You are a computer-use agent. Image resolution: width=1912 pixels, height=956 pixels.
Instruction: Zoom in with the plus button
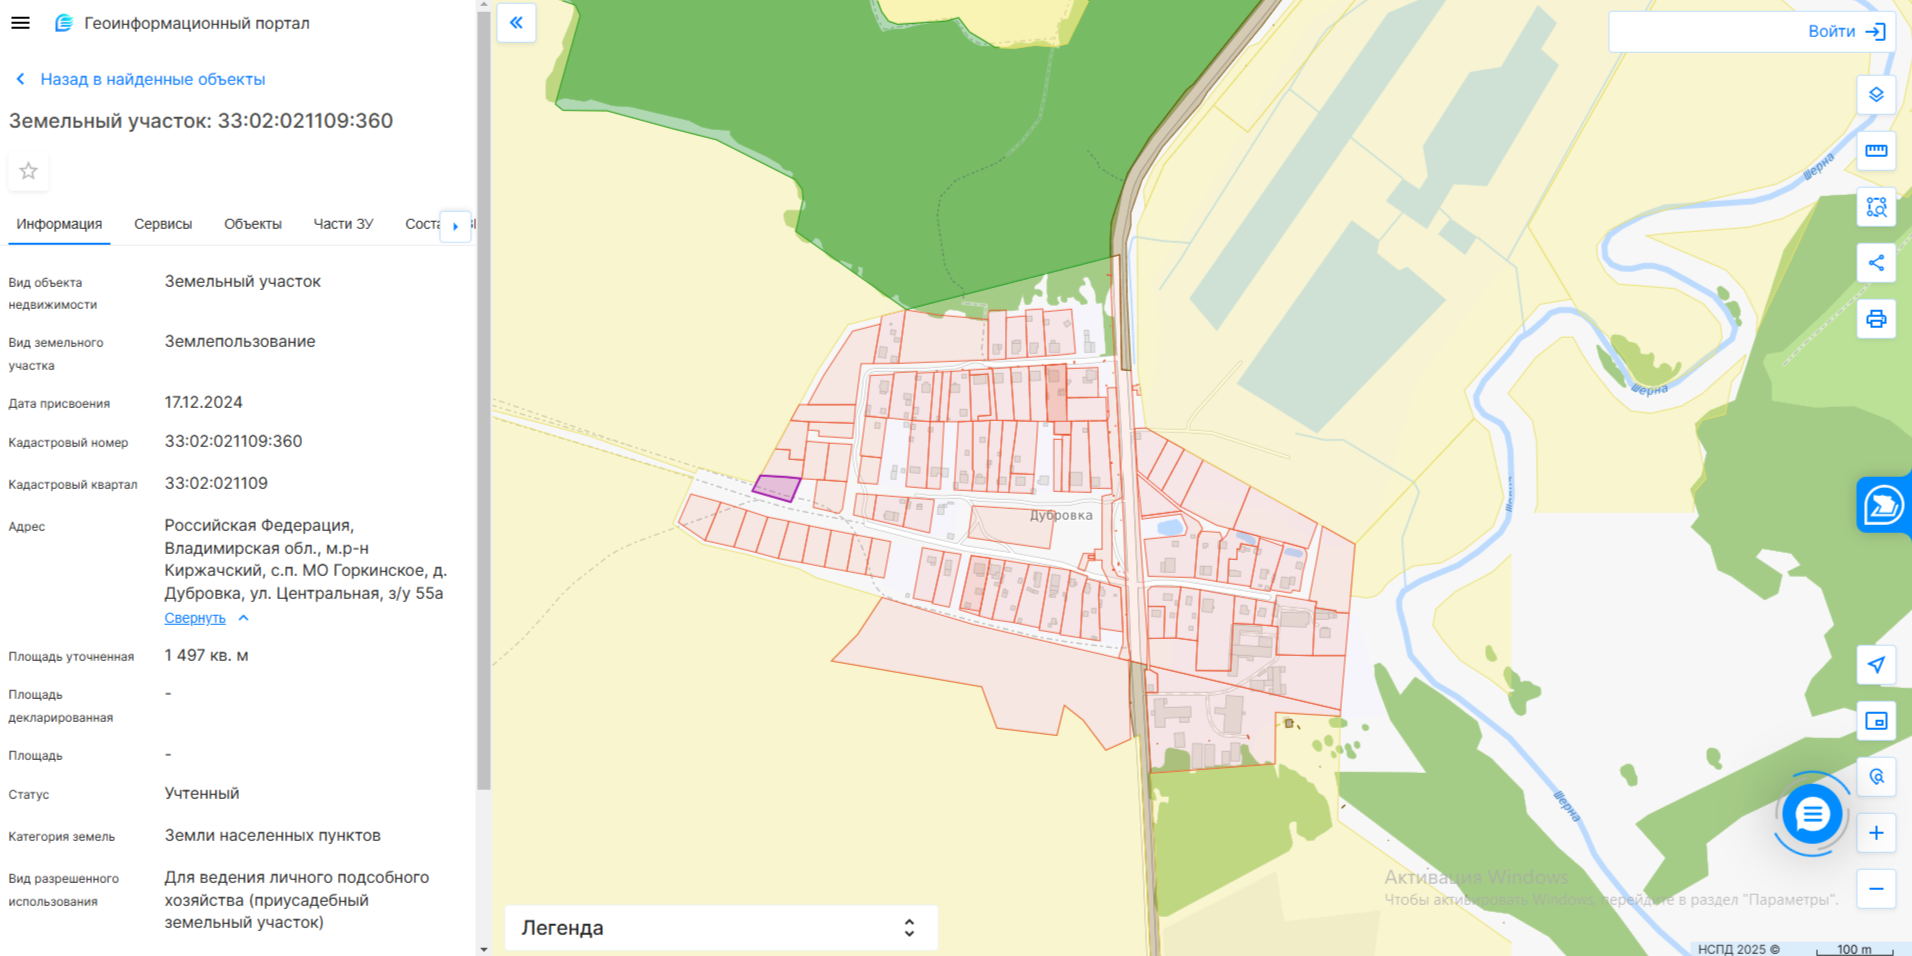pyautogui.click(x=1876, y=833)
